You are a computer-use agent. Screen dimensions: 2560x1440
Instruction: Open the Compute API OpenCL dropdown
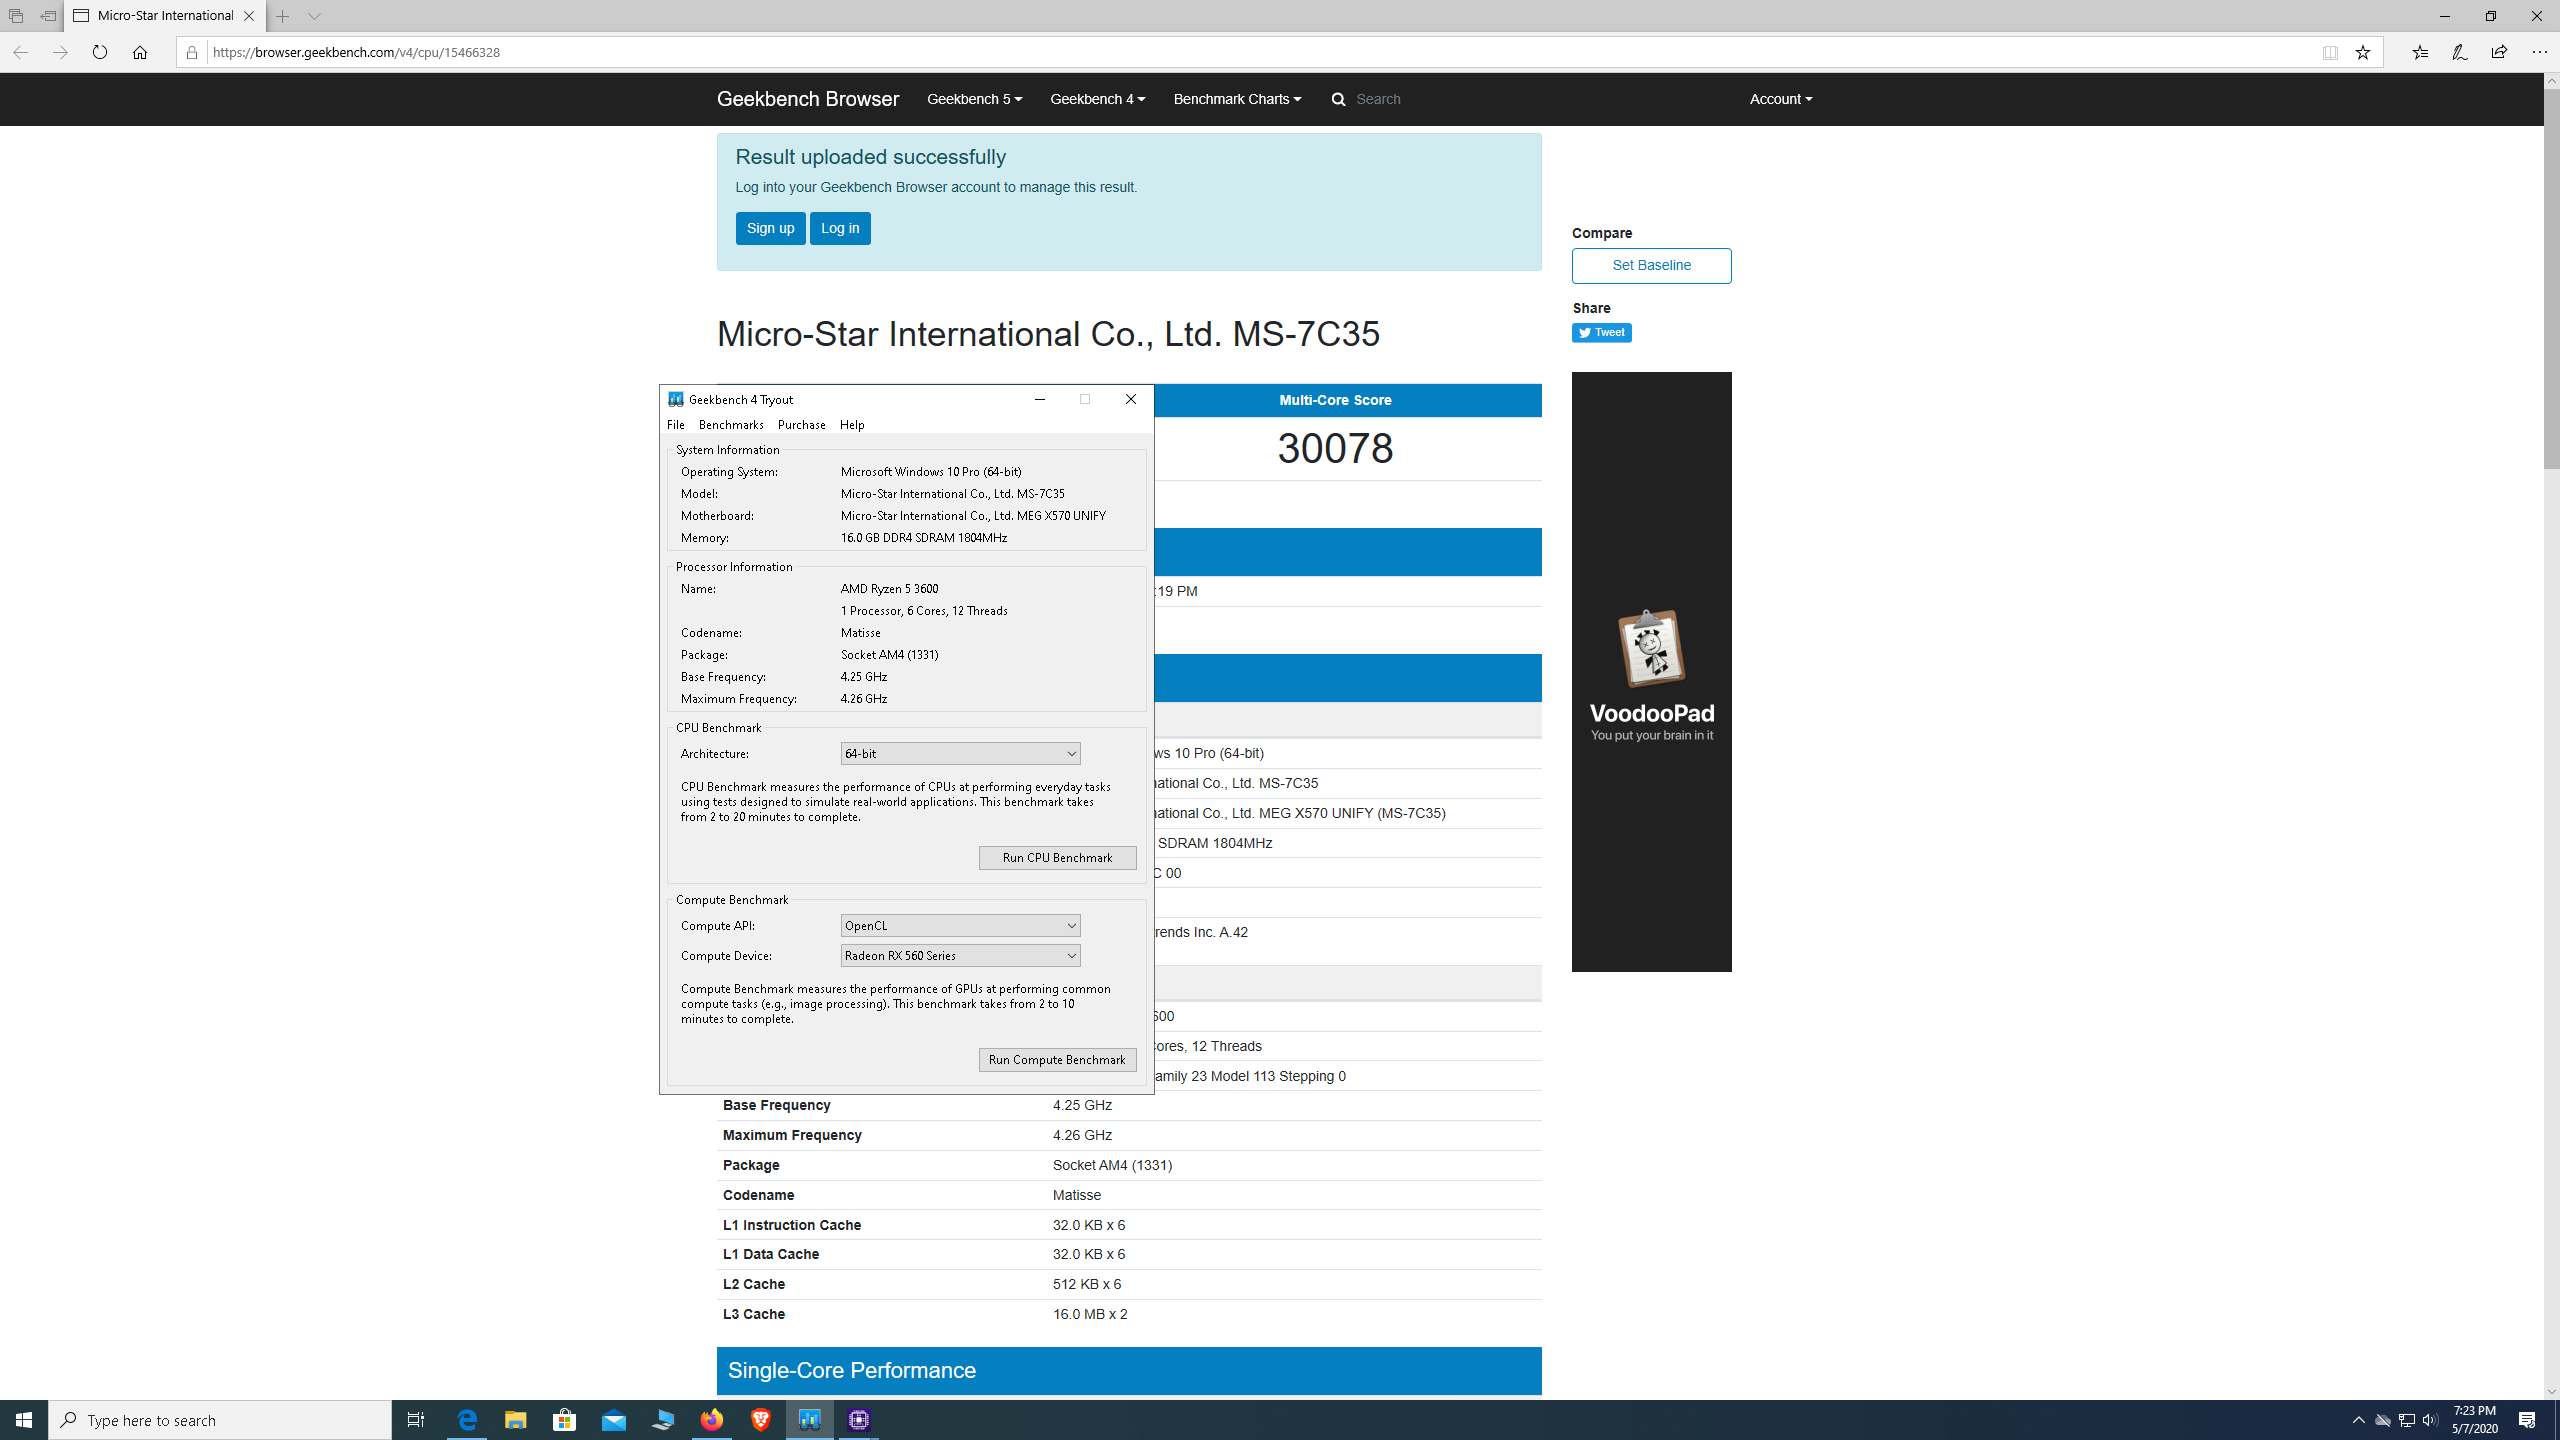click(960, 926)
